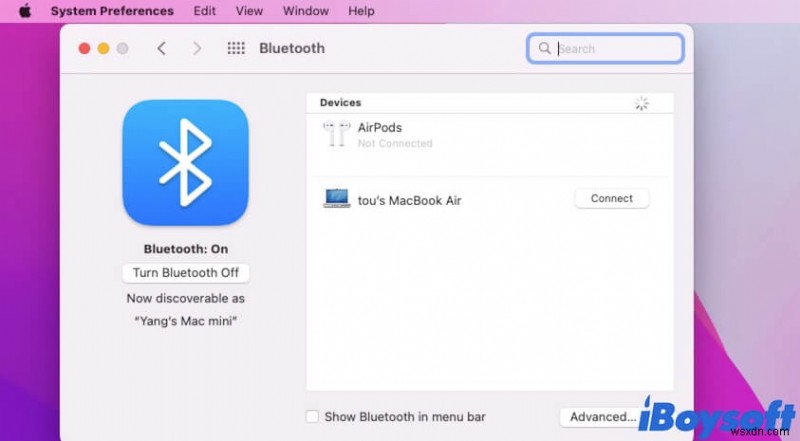This screenshot has height=441, width=800.
Task: Turn Bluetooth Off button
Action: click(186, 273)
